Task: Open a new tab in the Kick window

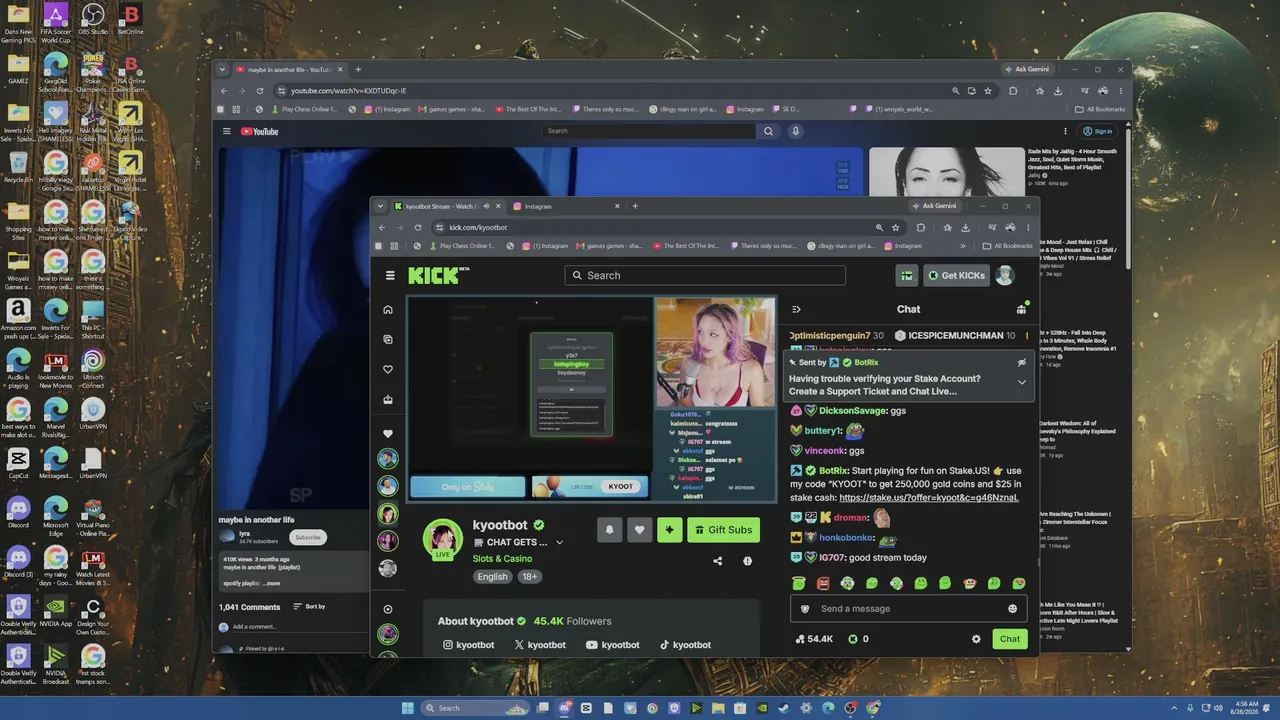Action: (x=635, y=206)
